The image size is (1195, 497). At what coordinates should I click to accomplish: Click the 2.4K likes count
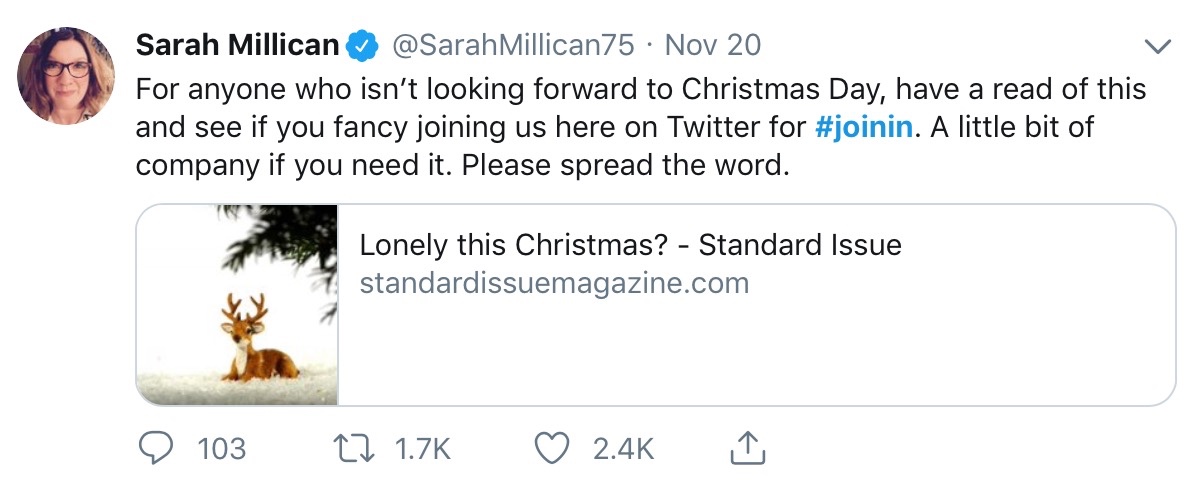point(623,449)
